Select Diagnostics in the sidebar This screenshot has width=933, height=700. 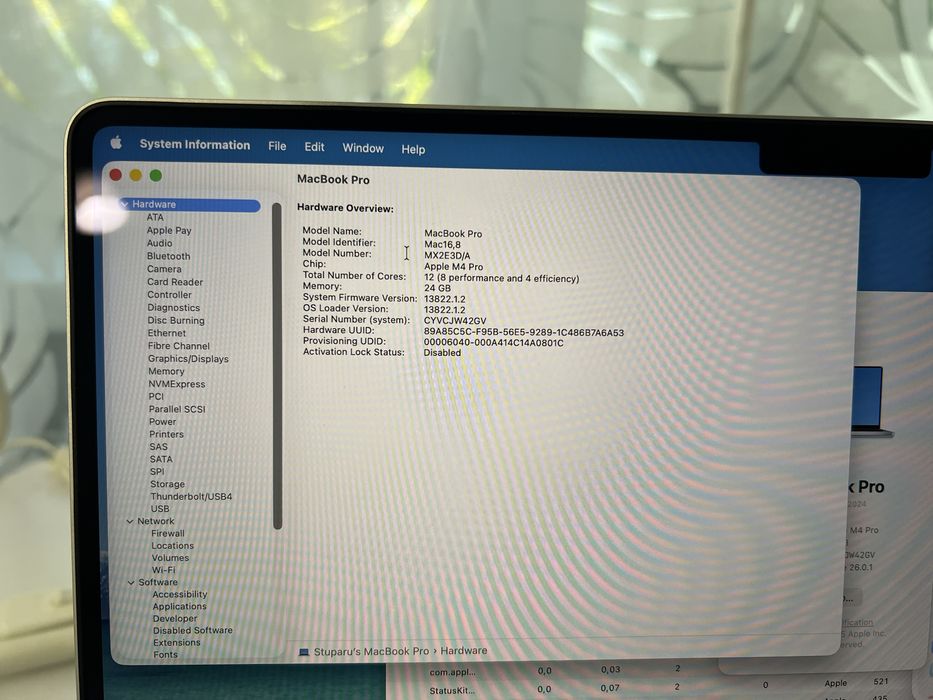click(x=174, y=308)
